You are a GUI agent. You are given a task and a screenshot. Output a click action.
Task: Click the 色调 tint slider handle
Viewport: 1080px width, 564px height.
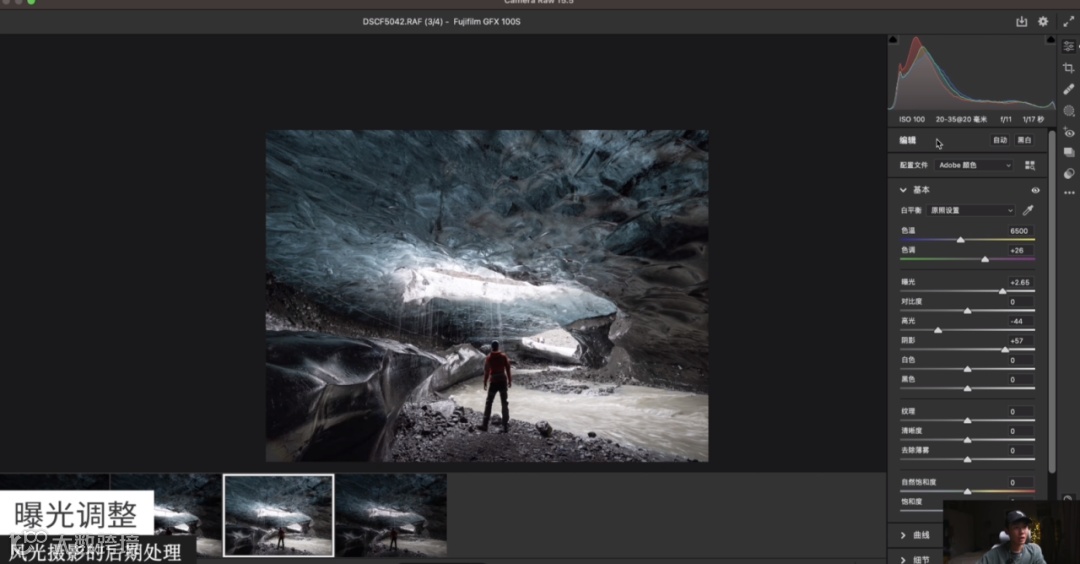click(x=985, y=259)
